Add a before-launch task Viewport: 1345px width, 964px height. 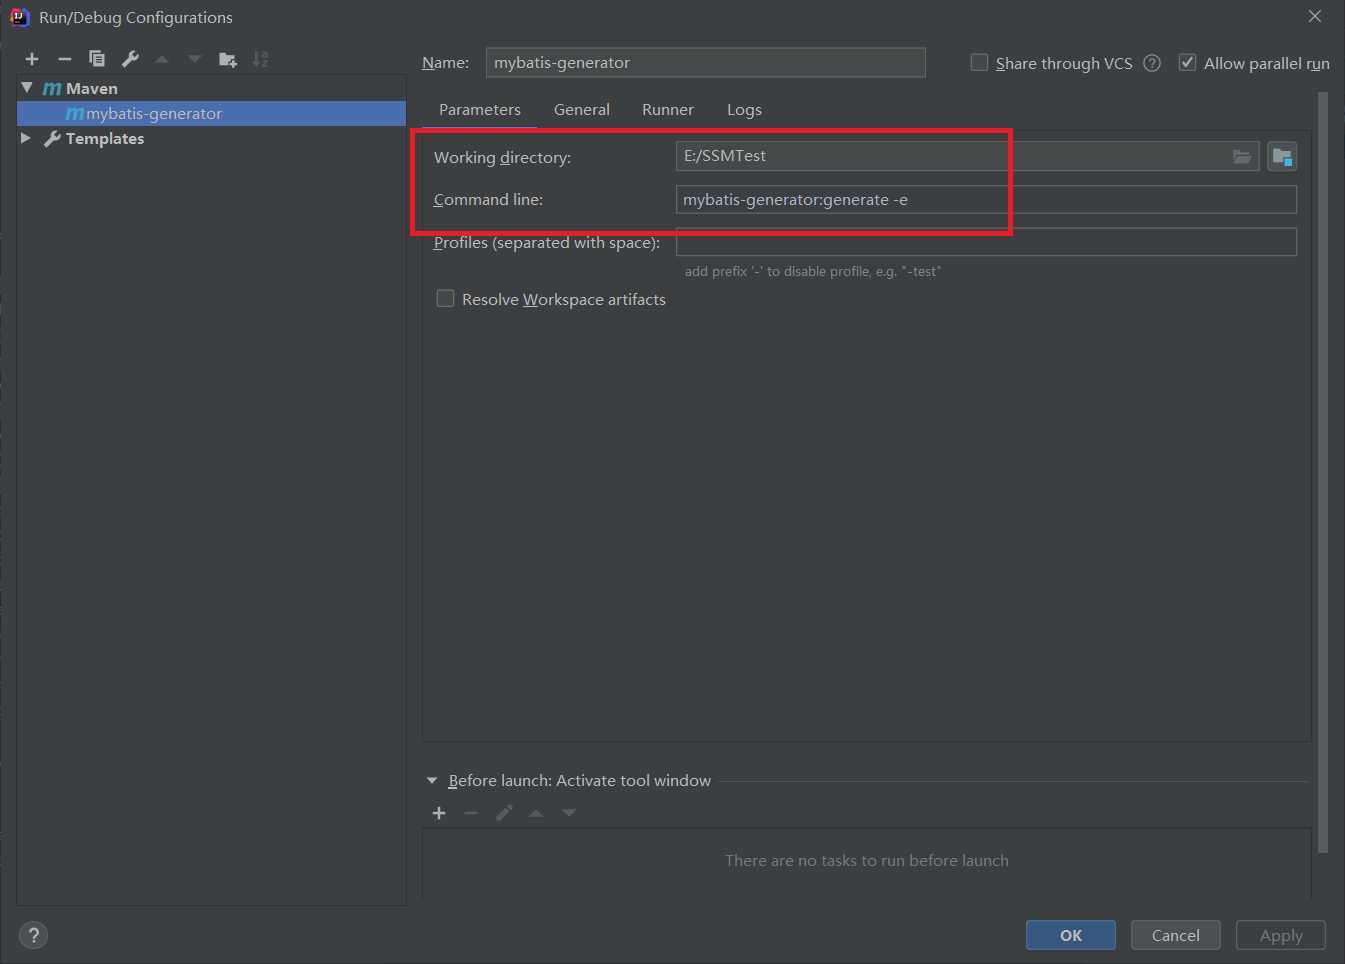[439, 813]
